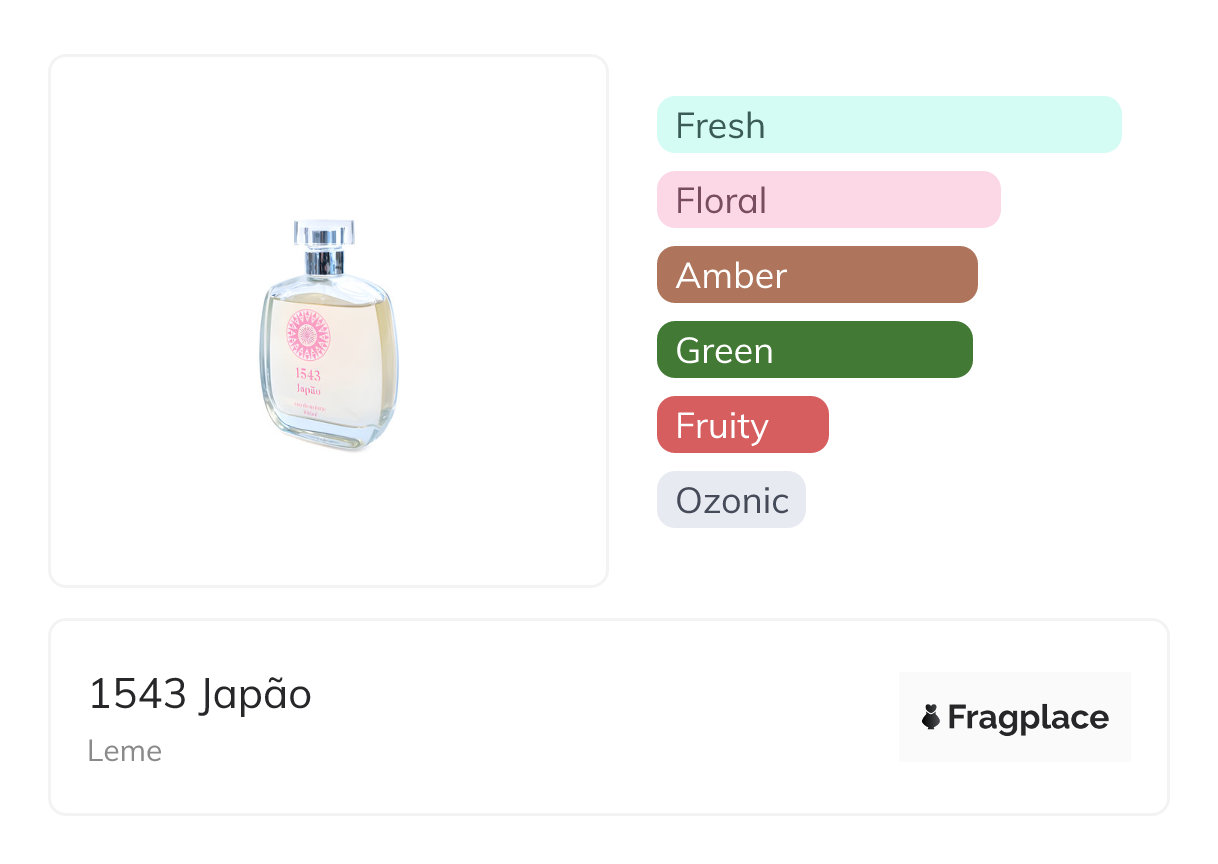Click the silver sprayer collar on bottle
The height and width of the screenshot is (864, 1218).
[x=324, y=263]
